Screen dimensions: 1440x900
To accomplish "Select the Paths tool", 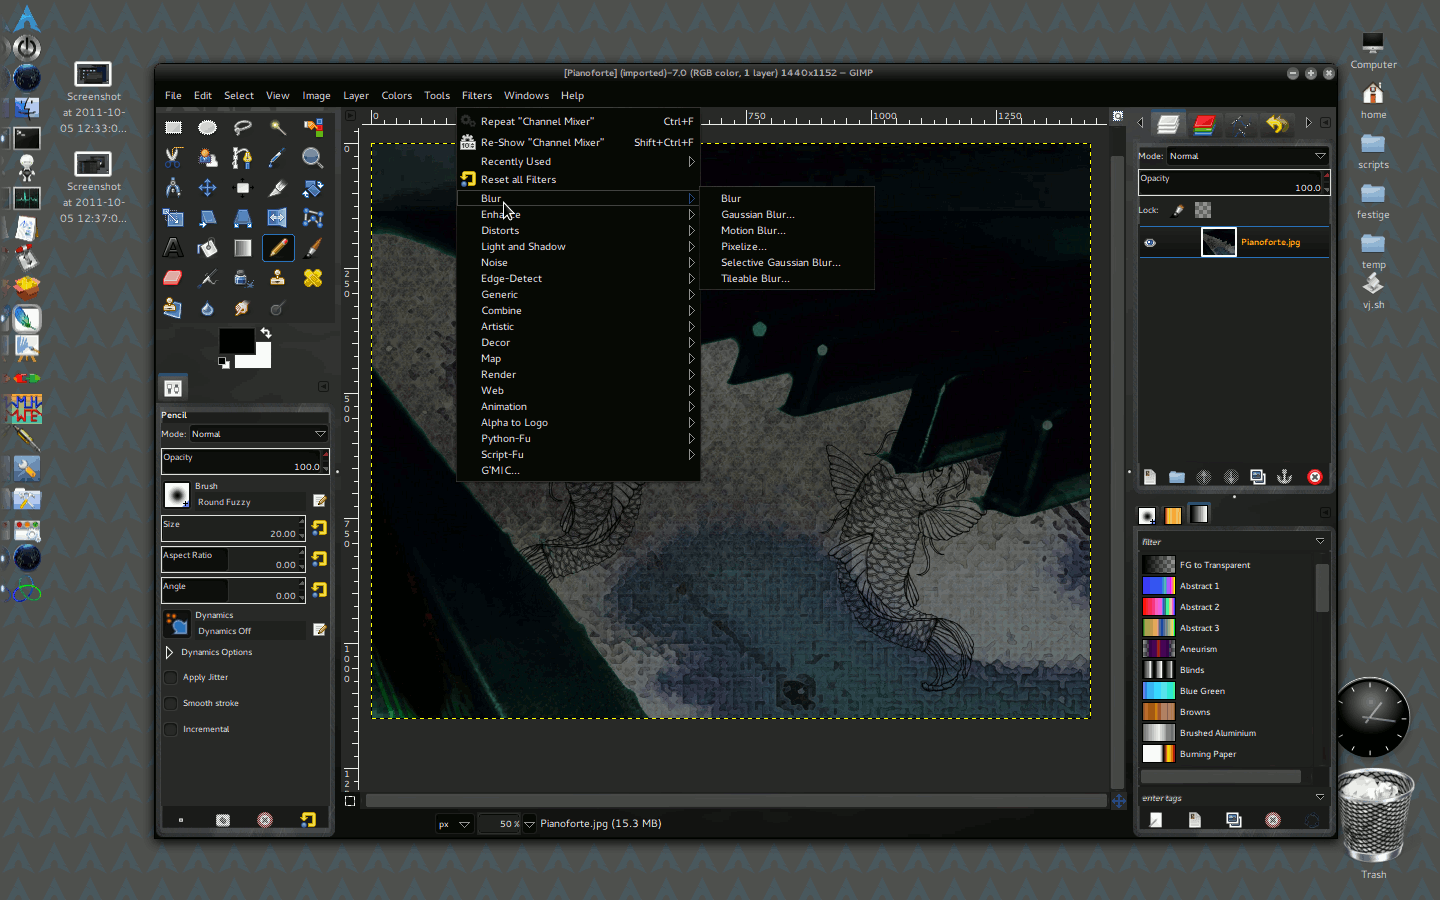I will pyautogui.click(x=242, y=157).
